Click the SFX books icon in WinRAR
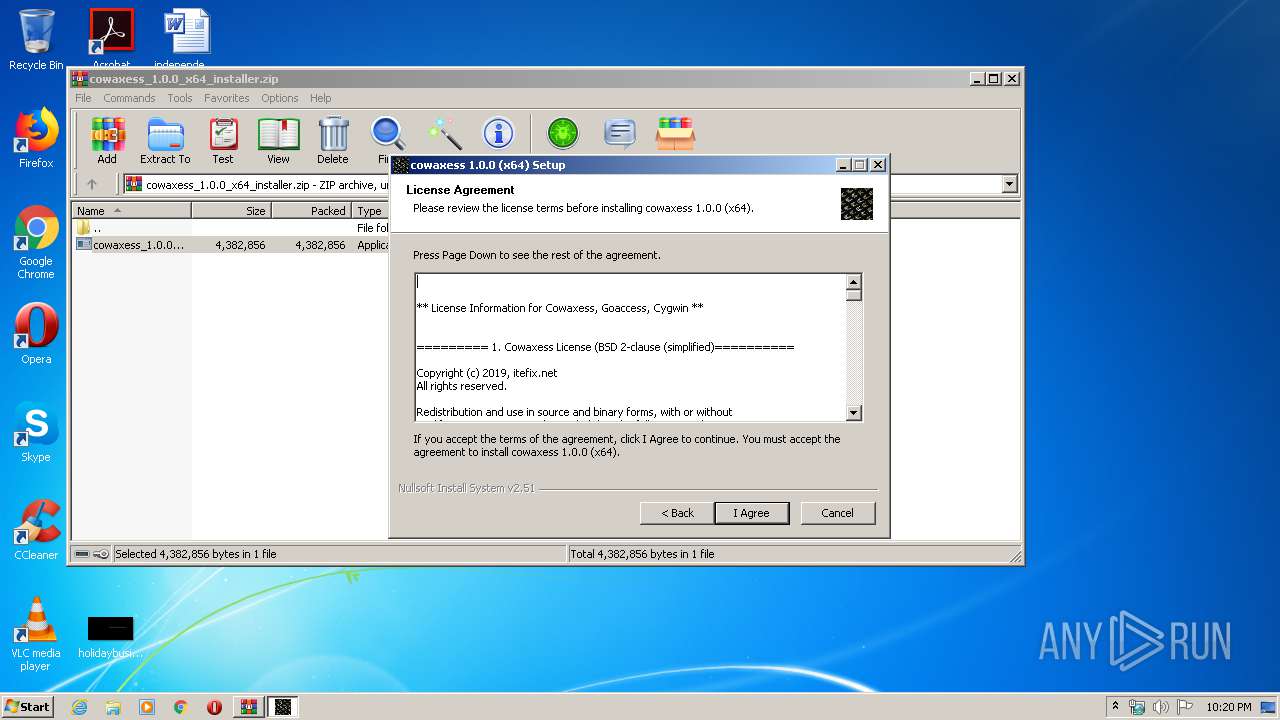The height and width of the screenshot is (720, 1280). click(675, 133)
